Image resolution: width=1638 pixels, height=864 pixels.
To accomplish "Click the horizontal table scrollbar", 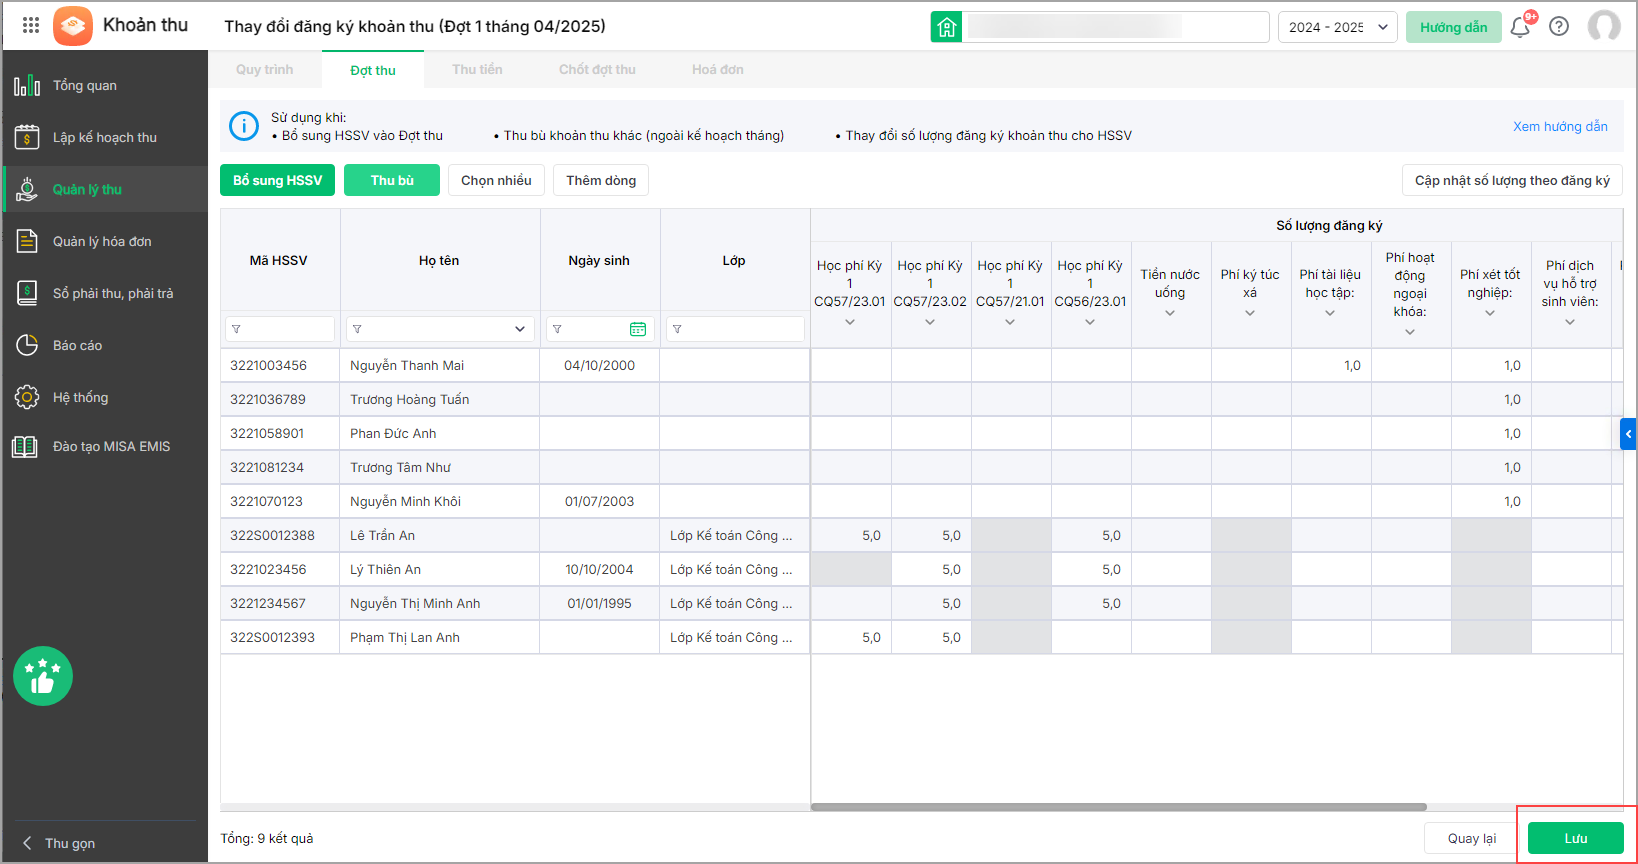I will (1118, 807).
